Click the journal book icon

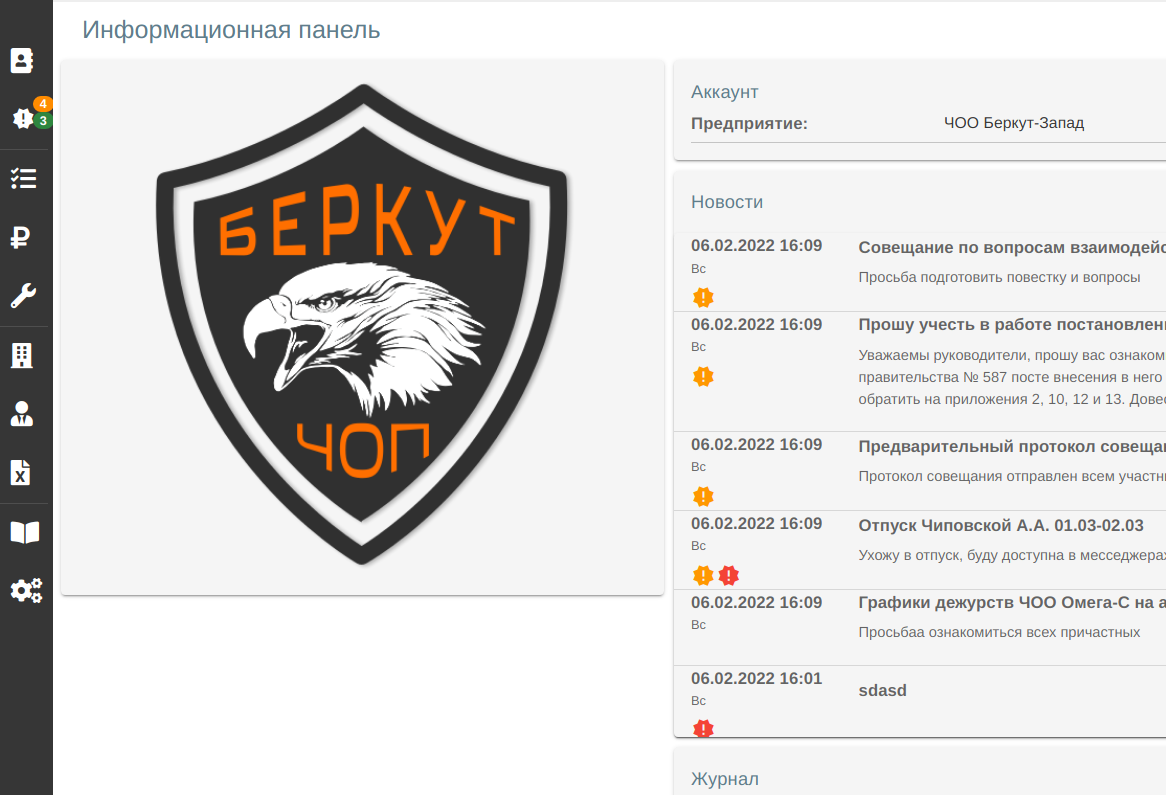[25, 531]
